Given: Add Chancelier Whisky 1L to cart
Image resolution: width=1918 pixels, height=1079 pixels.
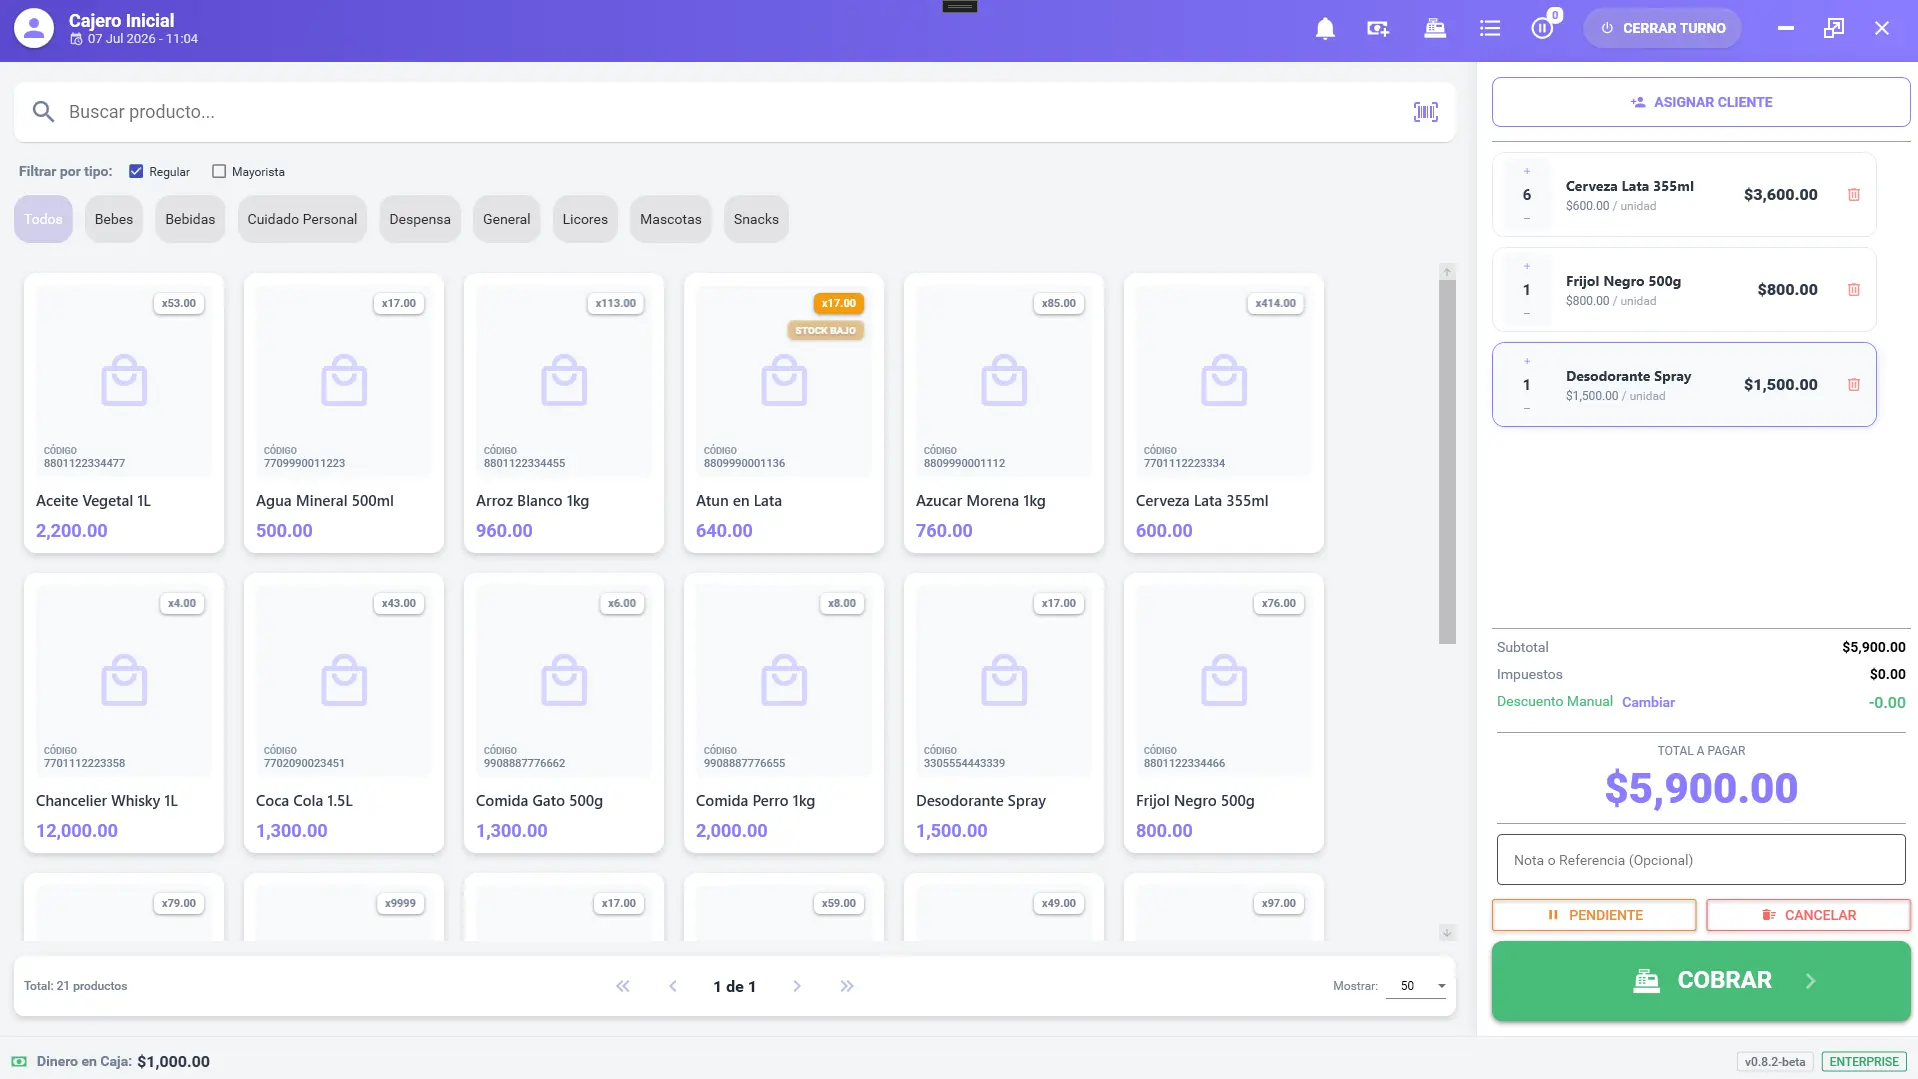Looking at the screenshot, I should (124, 713).
